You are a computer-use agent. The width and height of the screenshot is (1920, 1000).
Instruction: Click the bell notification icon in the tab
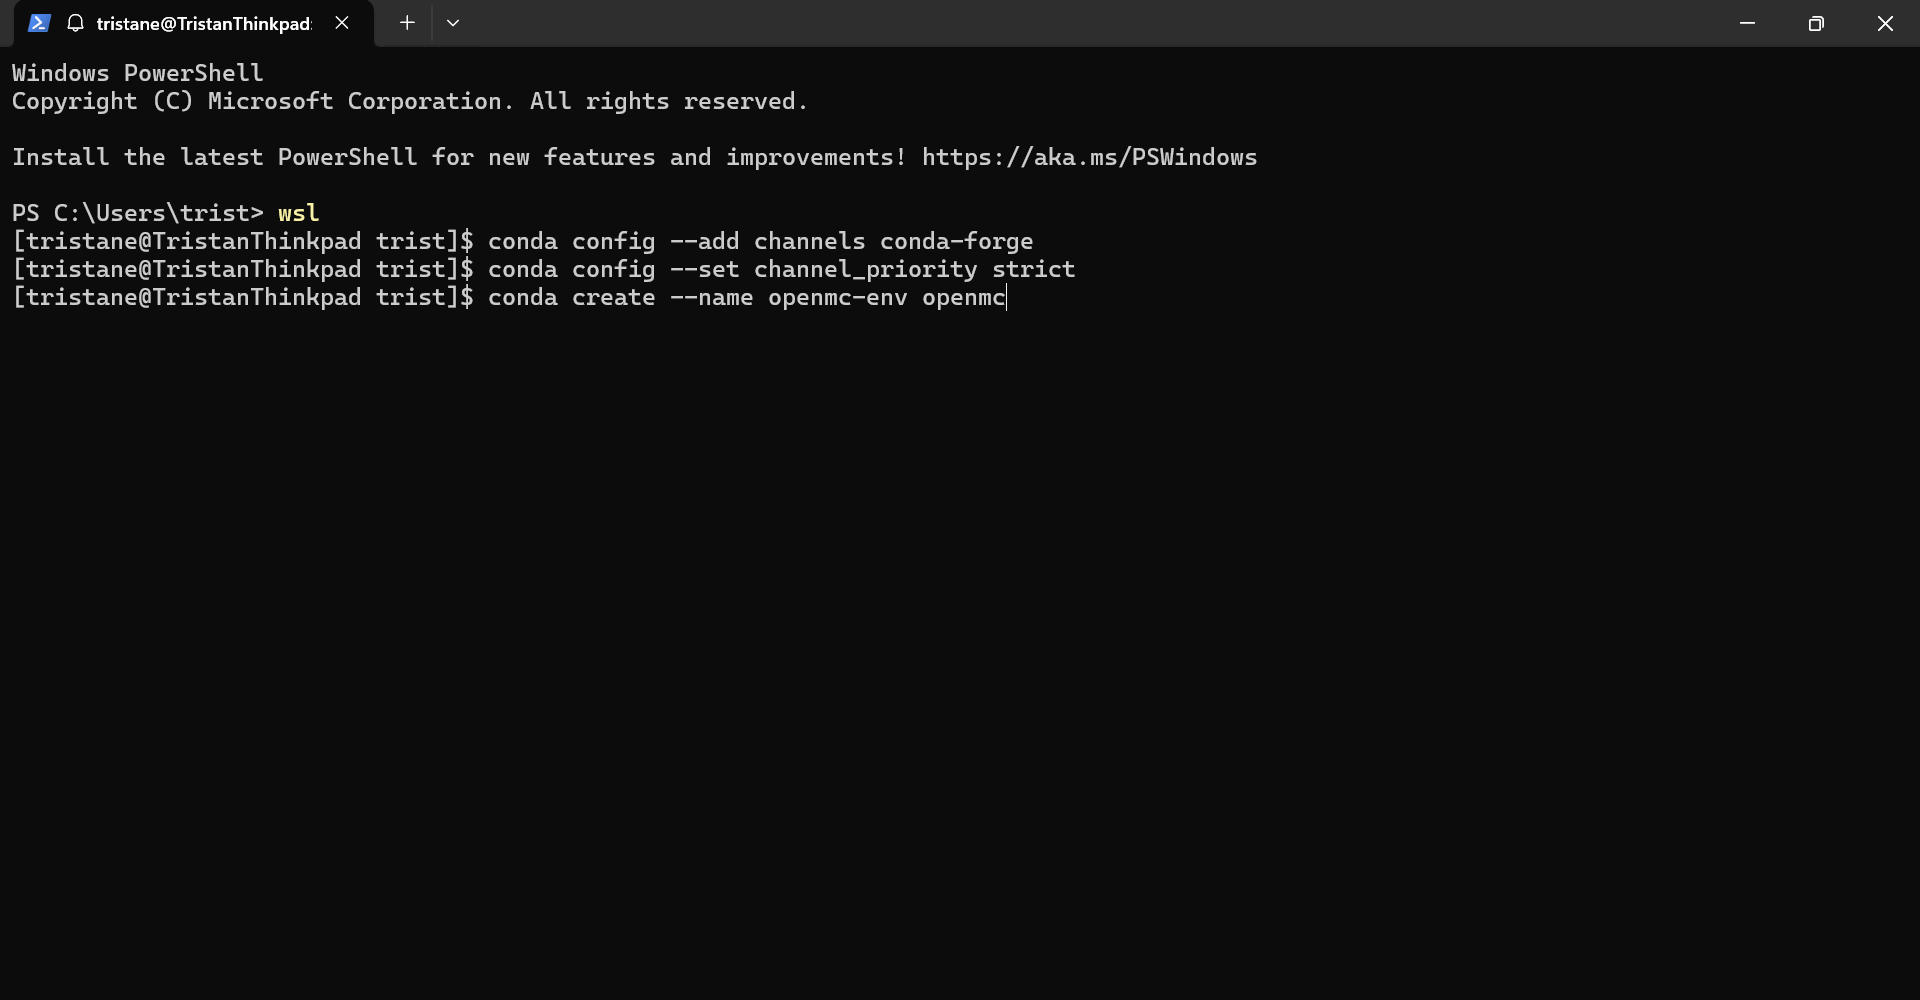(x=75, y=23)
